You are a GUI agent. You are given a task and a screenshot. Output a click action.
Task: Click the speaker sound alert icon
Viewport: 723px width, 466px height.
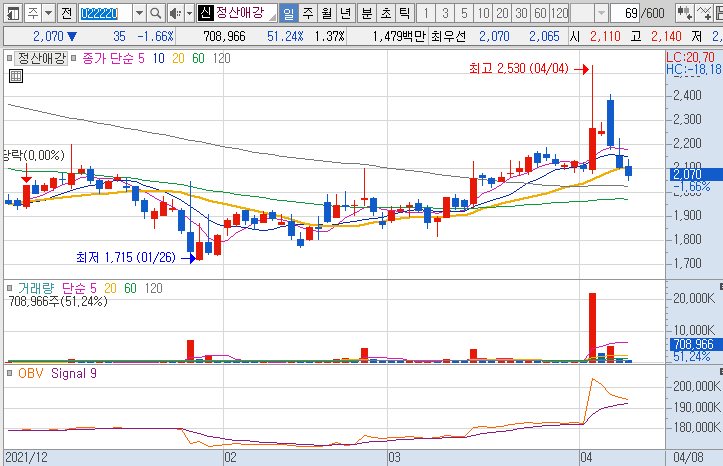click(x=175, y=13)
